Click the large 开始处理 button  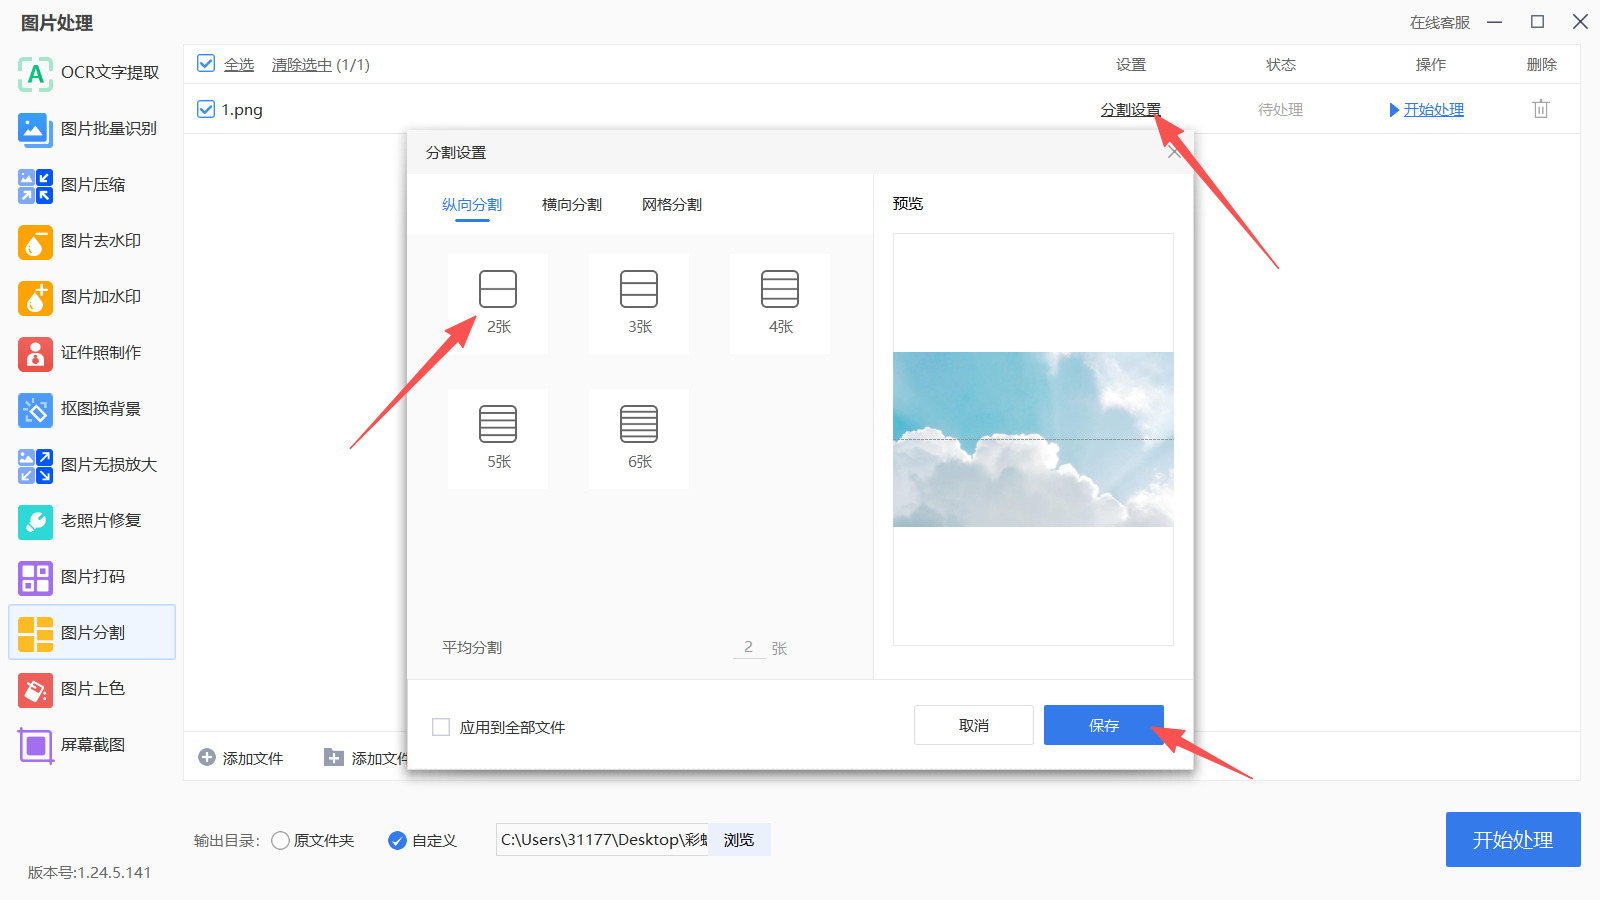tap(1513, 840)
